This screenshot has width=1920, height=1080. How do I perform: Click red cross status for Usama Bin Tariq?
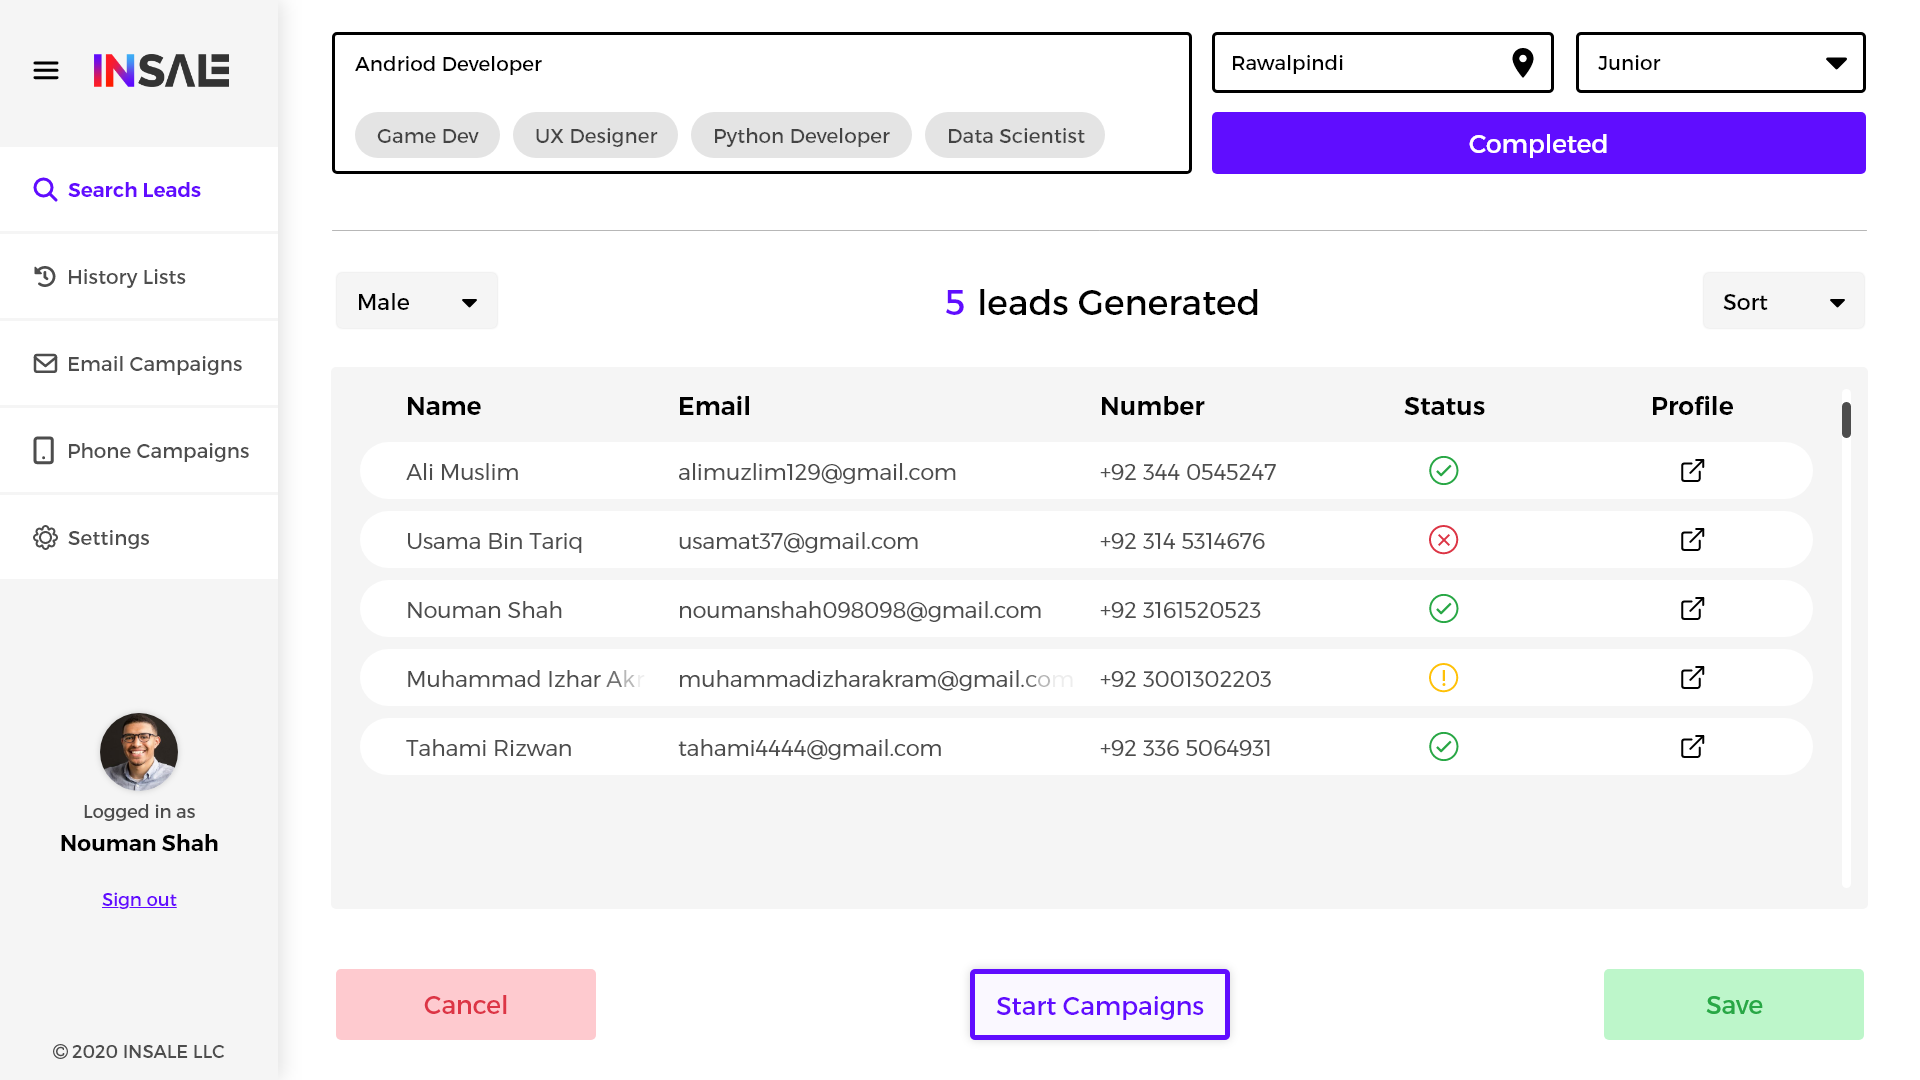click(1444, 540)
